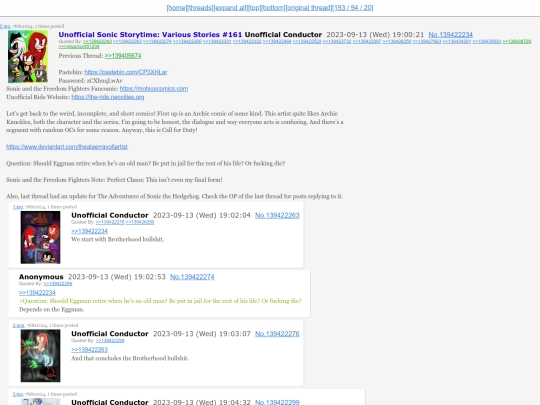Open the 0.jpg file name link
Viewport: 540px width, 405px height.
(x=5, y=26)
